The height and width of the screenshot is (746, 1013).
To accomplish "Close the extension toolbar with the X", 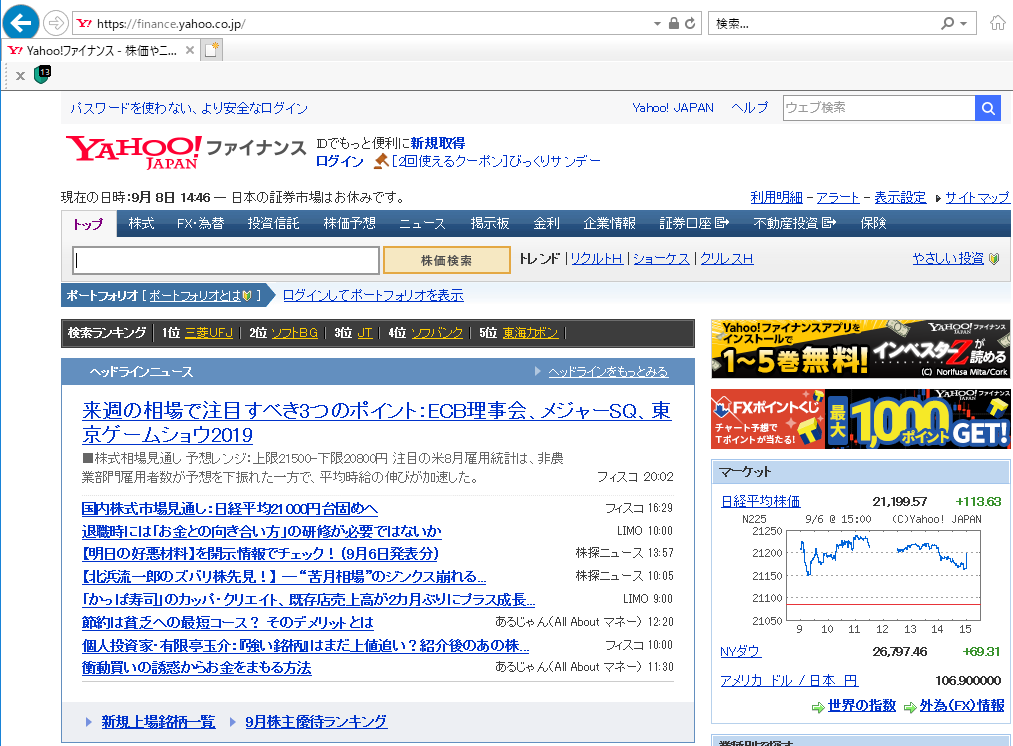I will pyautogui.click(x=21, y=76).
